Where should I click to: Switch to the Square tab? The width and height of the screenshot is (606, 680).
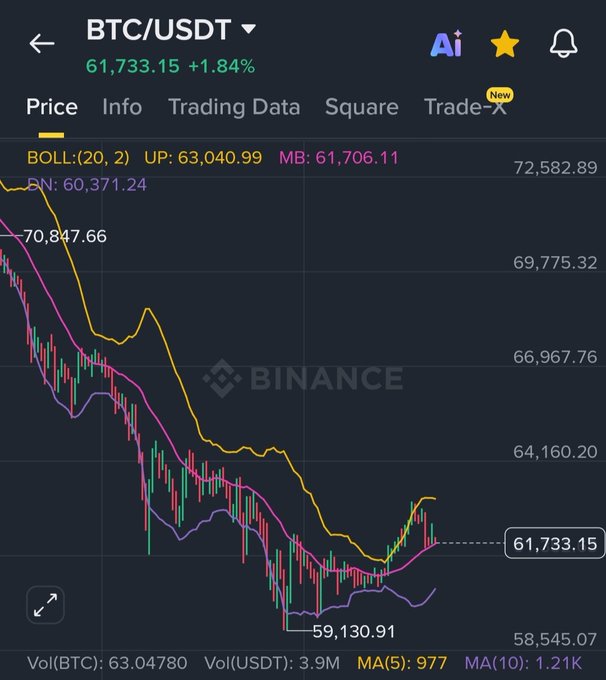point(361,107)
